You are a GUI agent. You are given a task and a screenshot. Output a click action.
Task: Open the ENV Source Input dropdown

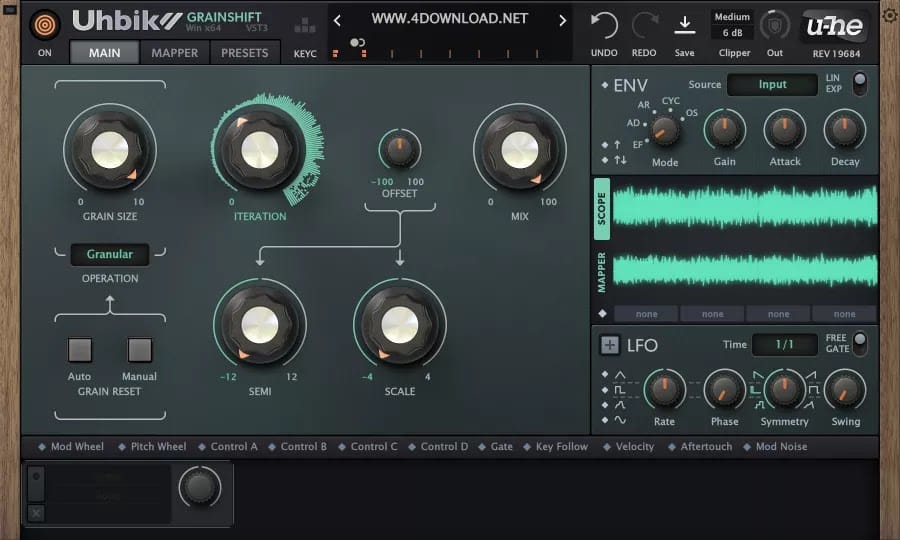point(771,85)
